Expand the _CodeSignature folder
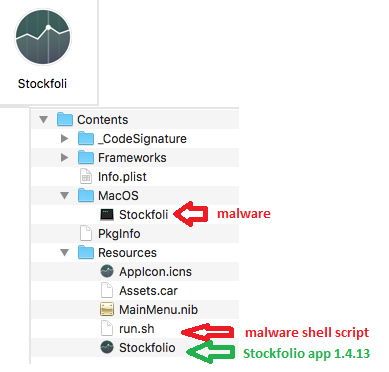The height and width of the screenshot is (372, 389). [64, 138]
